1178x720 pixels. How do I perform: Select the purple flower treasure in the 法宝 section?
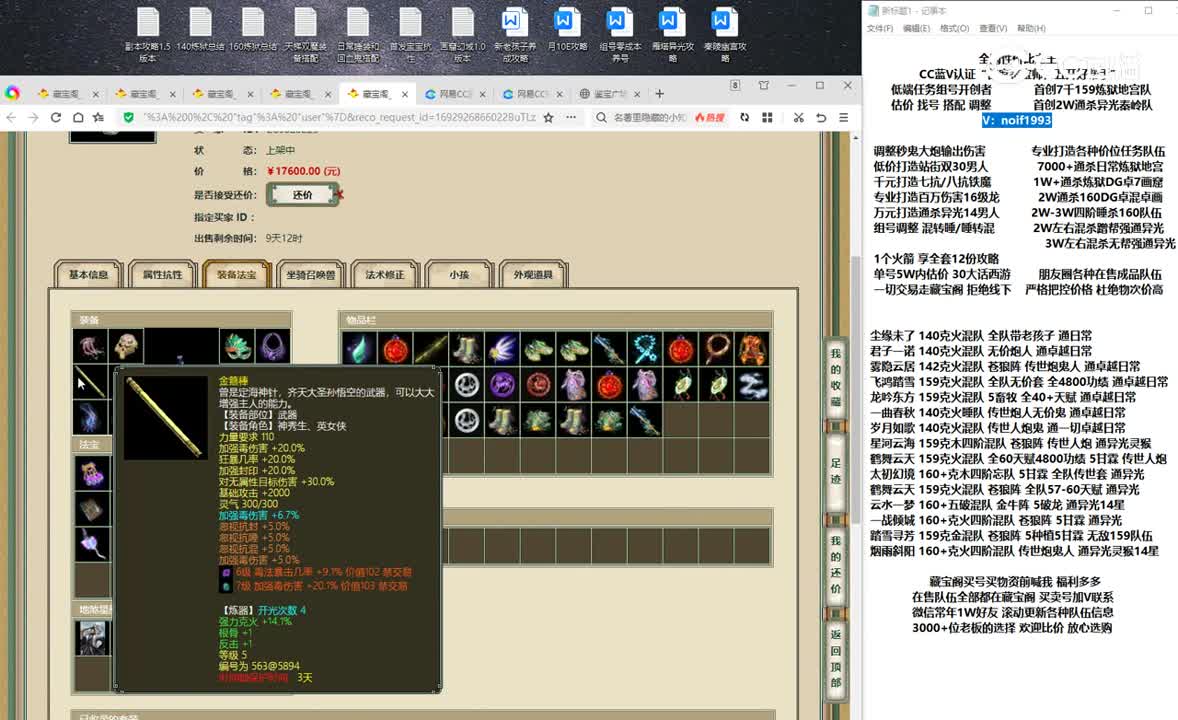point(92,545)
